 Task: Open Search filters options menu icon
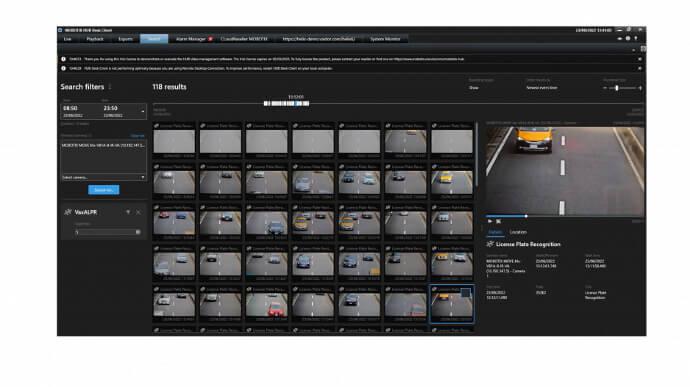pyautogui.click(x=110, y=87)
